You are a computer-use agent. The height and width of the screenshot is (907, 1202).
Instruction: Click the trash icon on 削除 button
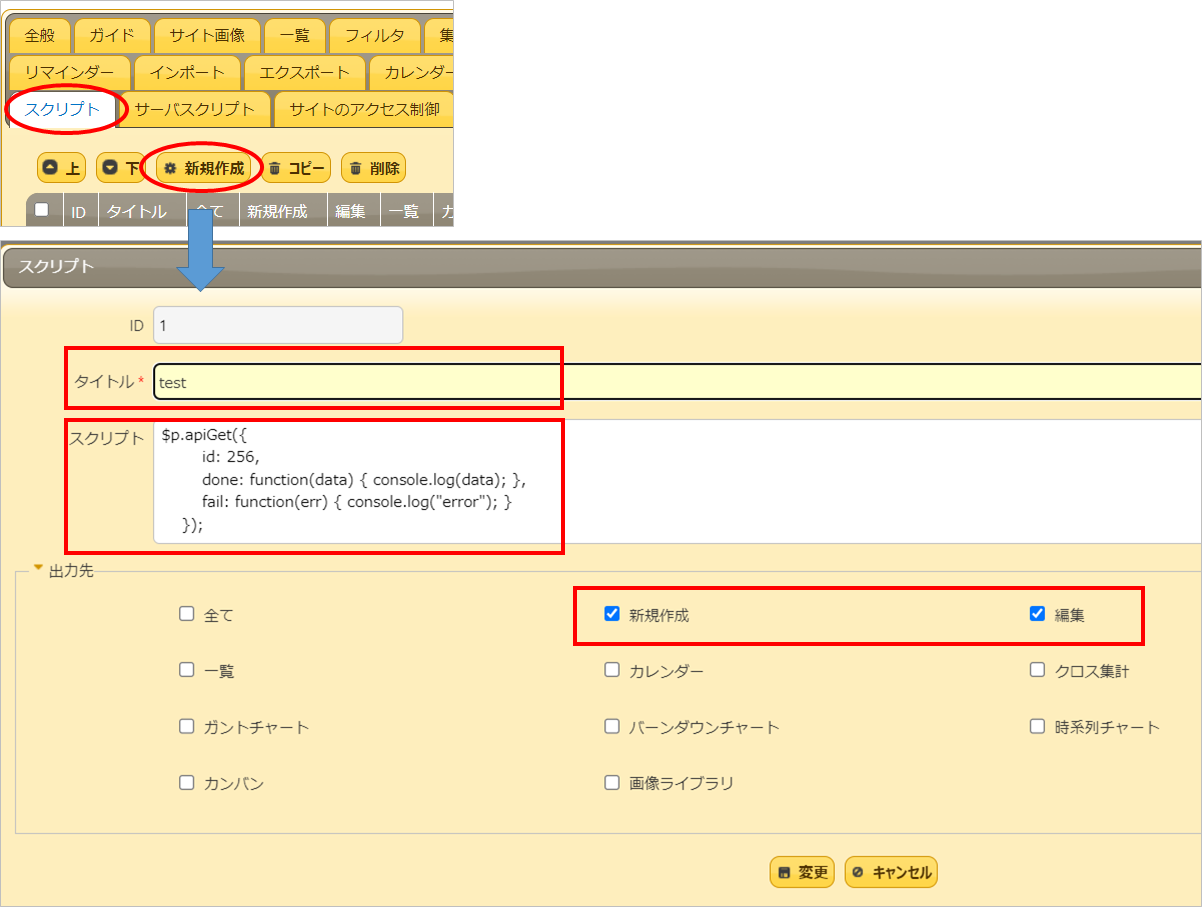354,167
